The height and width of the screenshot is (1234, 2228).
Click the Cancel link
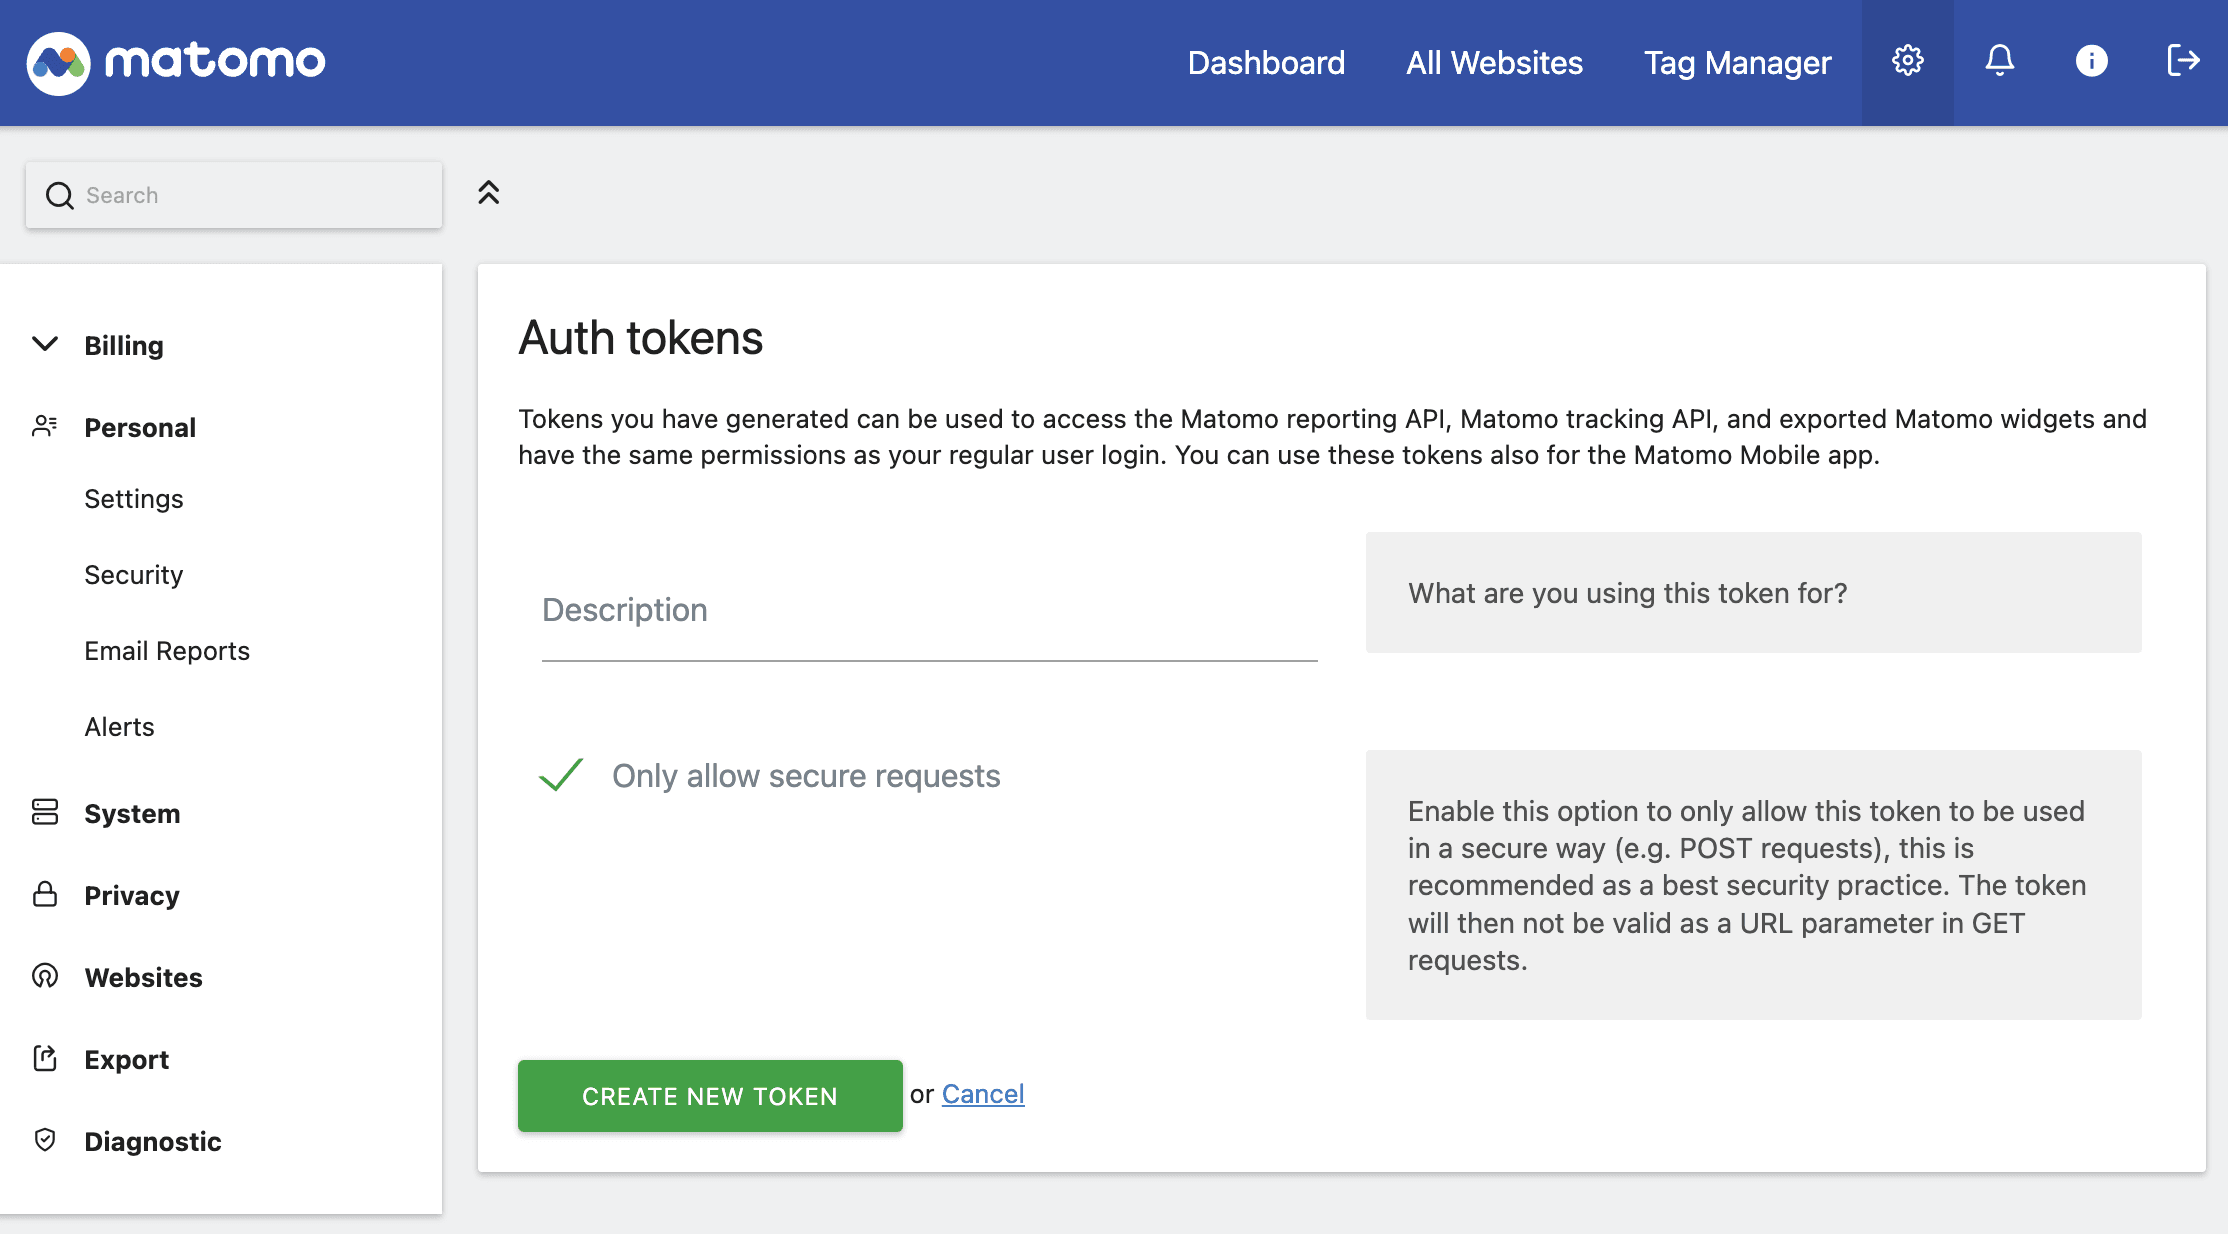point(983,1093)
